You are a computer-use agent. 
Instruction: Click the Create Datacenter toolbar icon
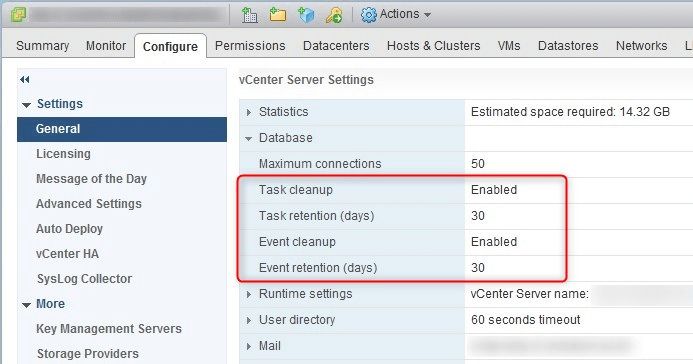point(250,15)
